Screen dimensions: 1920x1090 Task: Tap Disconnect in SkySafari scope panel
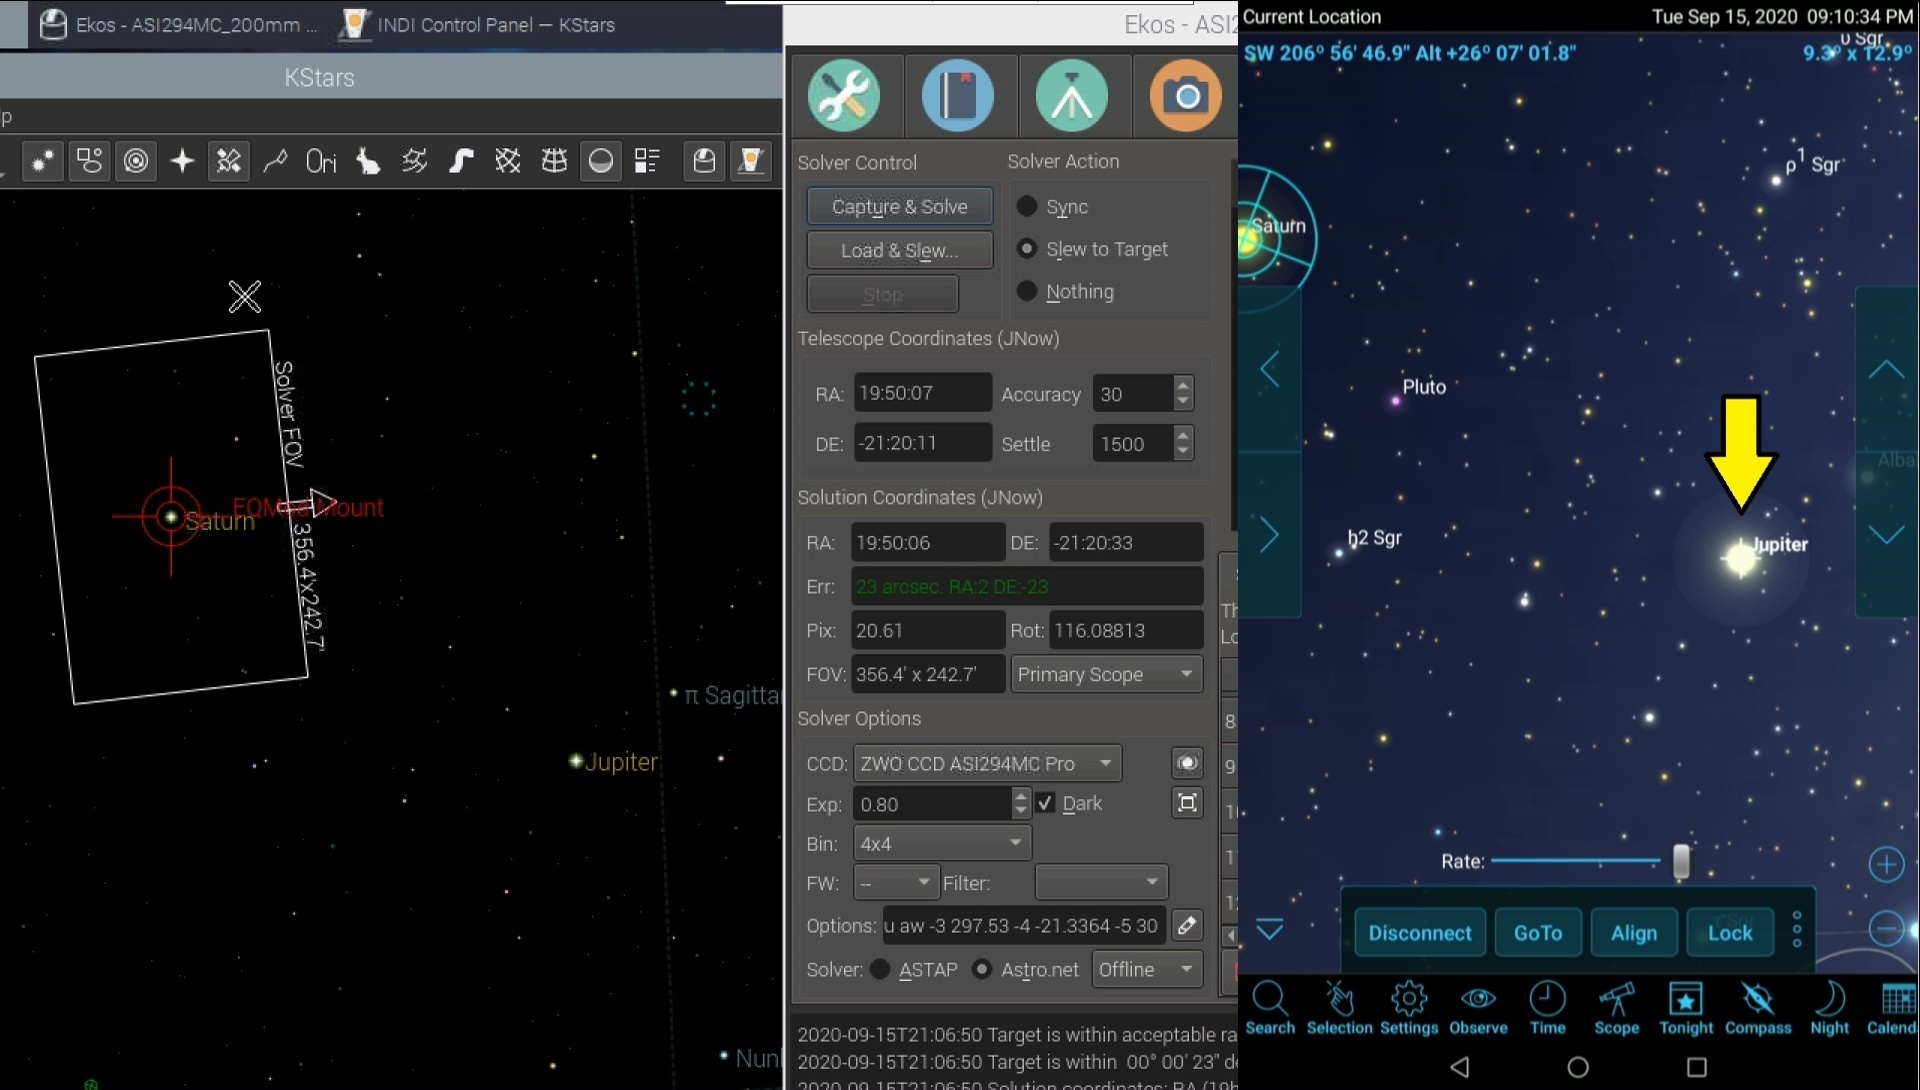(1420, 933)
